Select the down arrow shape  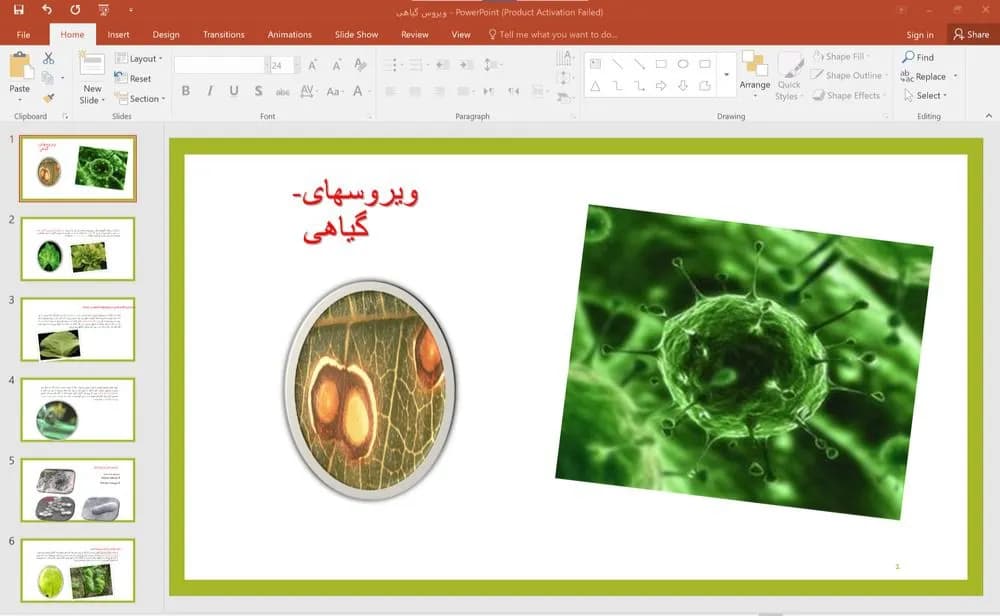click(683, 85)
